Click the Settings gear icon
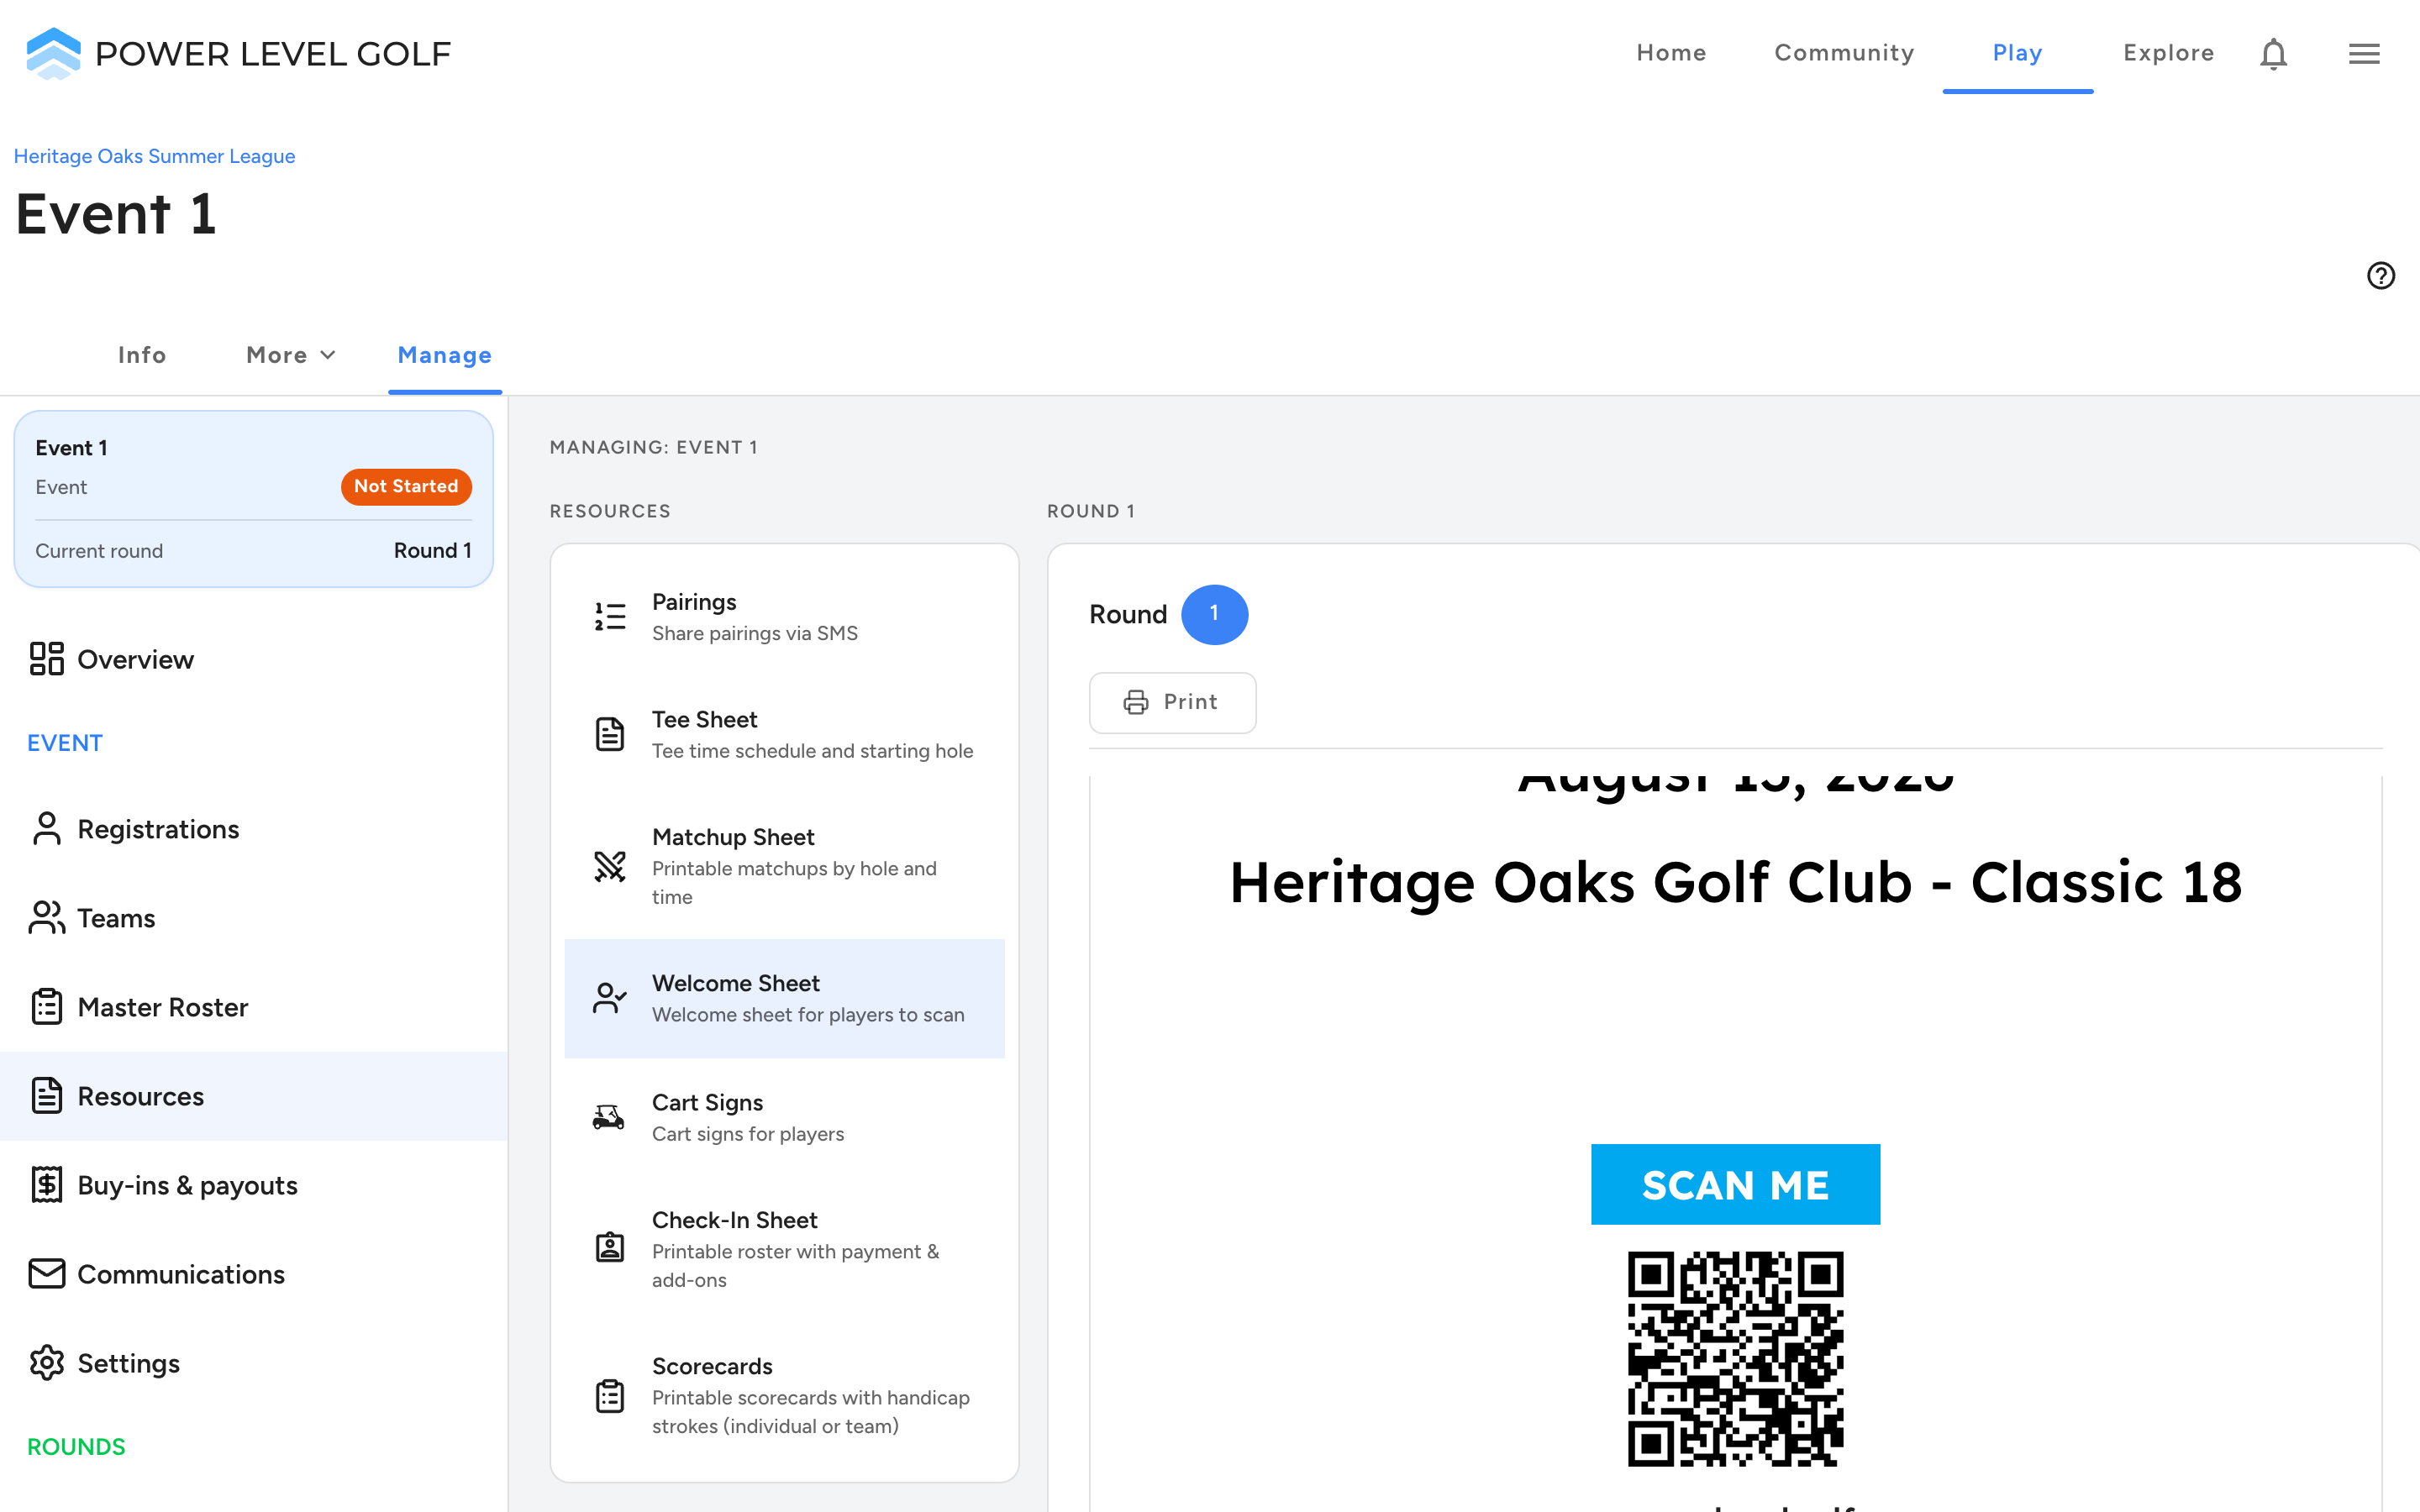This screenshot has height=1512, width=2420. click(x=47, y=1363)
